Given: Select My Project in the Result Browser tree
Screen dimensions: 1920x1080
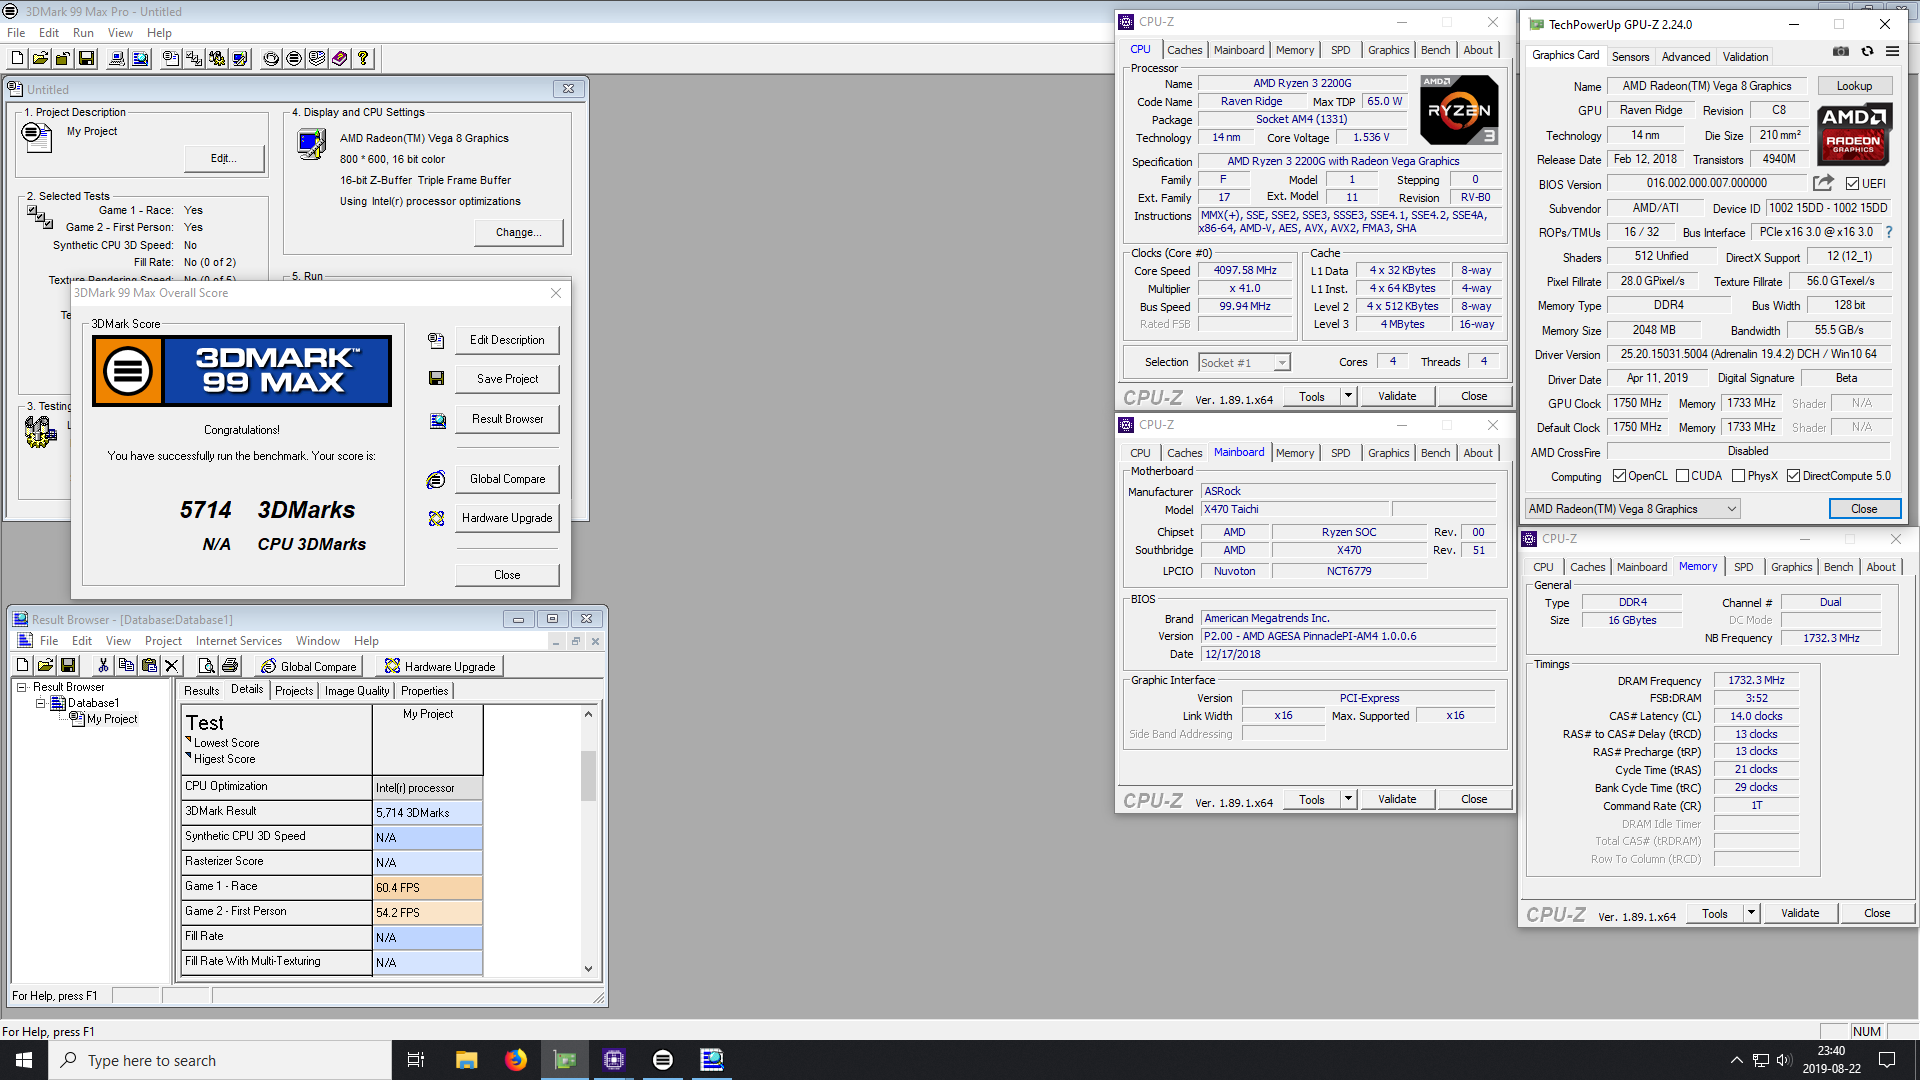Looking at the screenshot, I should pos(112,719).
